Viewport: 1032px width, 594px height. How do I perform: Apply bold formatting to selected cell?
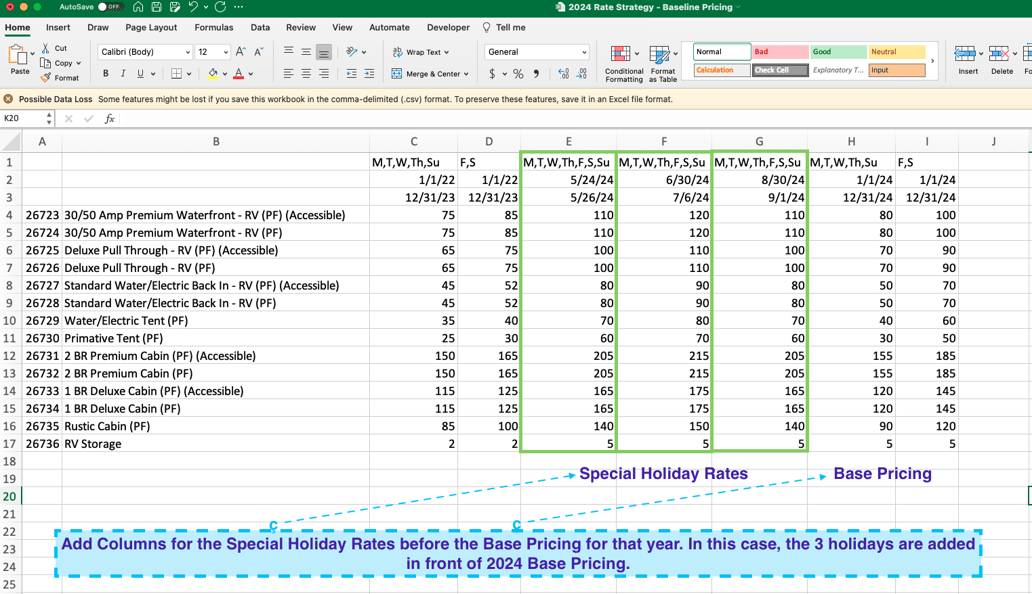tap(105, 73)
